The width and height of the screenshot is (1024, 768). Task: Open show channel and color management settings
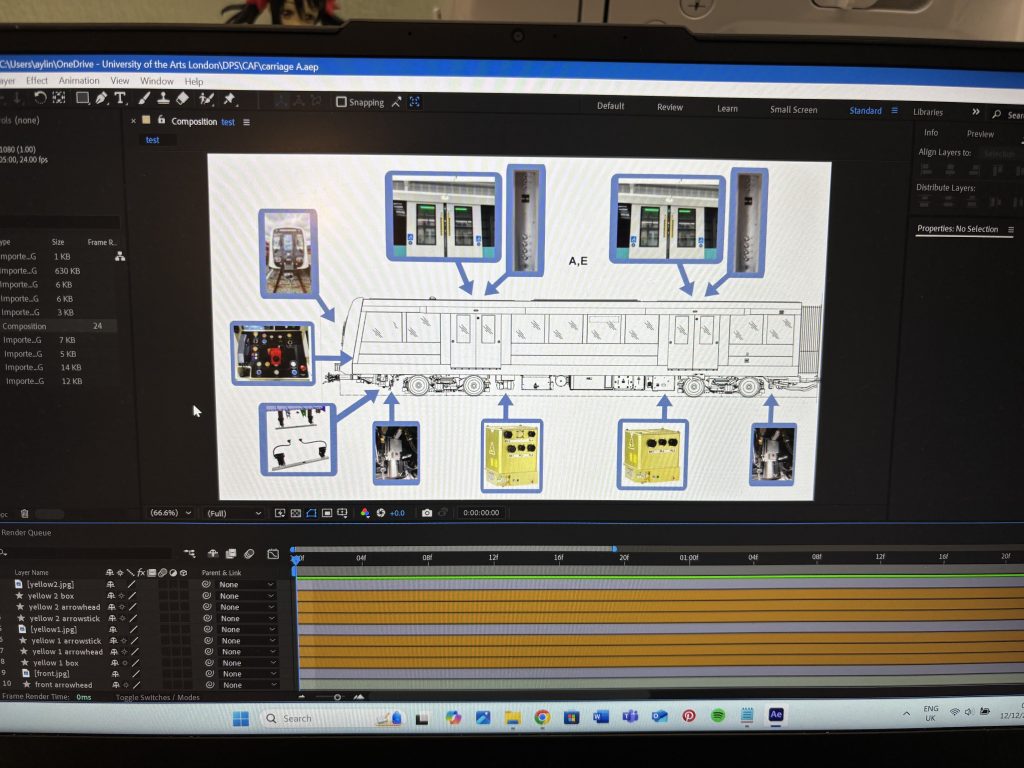pyautogui.click(x=365, y=513)
